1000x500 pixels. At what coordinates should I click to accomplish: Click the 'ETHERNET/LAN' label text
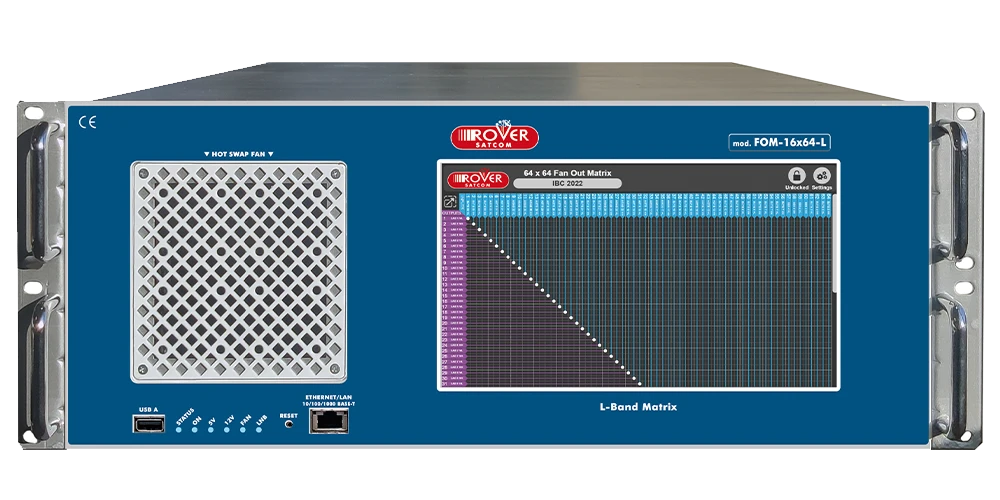coord(328,397)
